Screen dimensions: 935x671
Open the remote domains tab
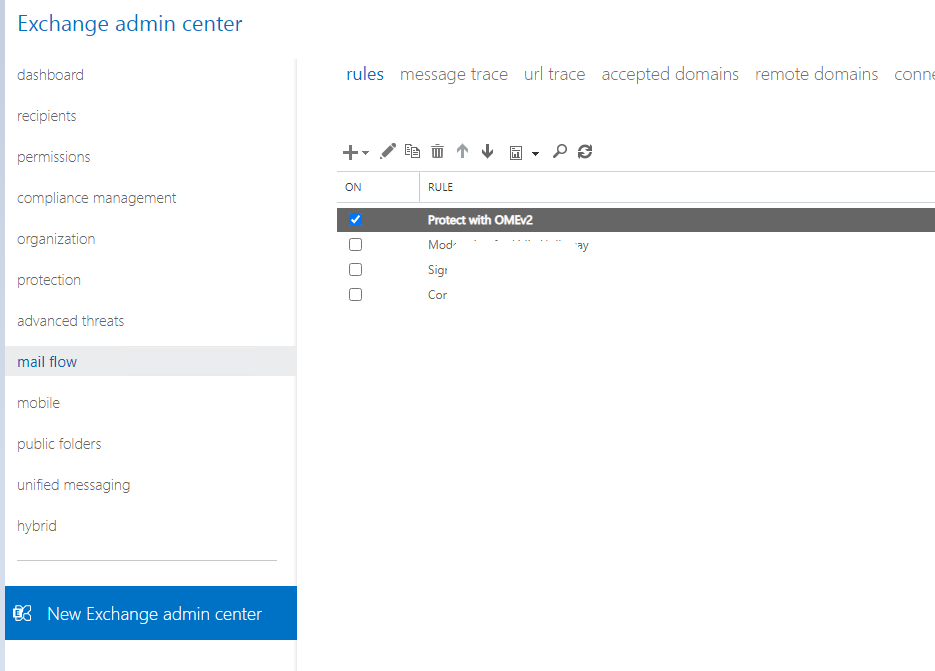816,74
